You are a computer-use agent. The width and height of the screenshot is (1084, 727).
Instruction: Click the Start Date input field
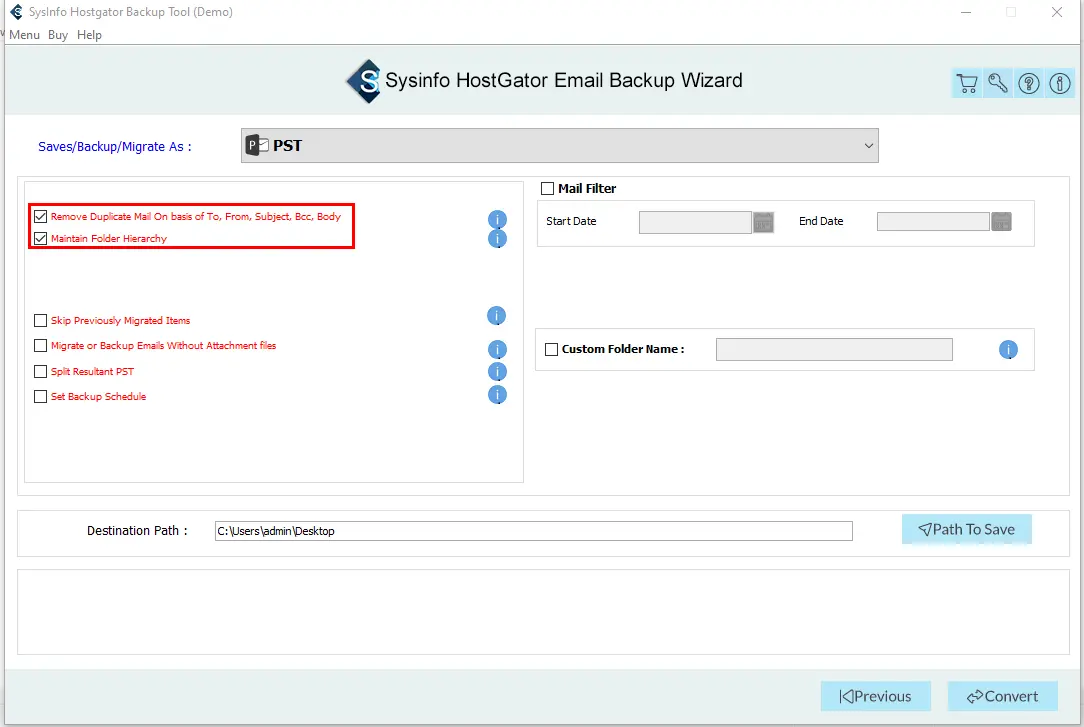(695, 223)
